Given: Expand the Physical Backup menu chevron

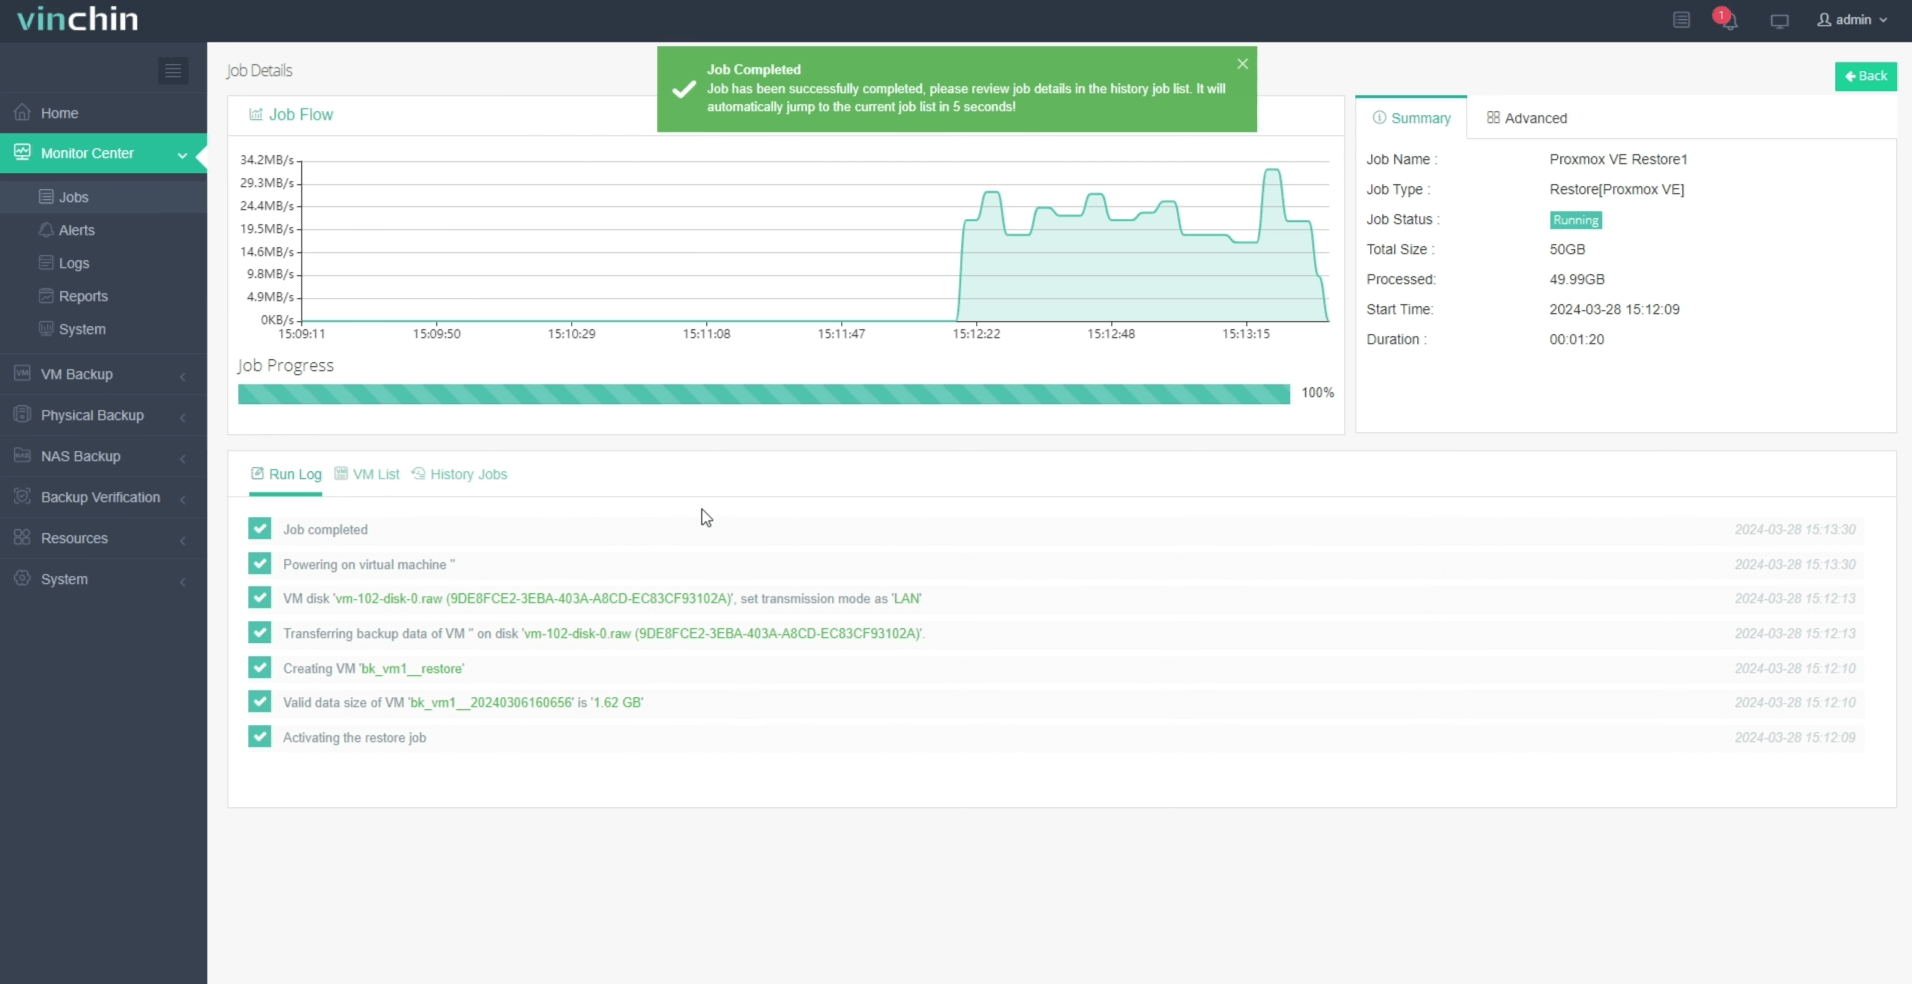Looking at the screenshot, I should click(183, 417).
